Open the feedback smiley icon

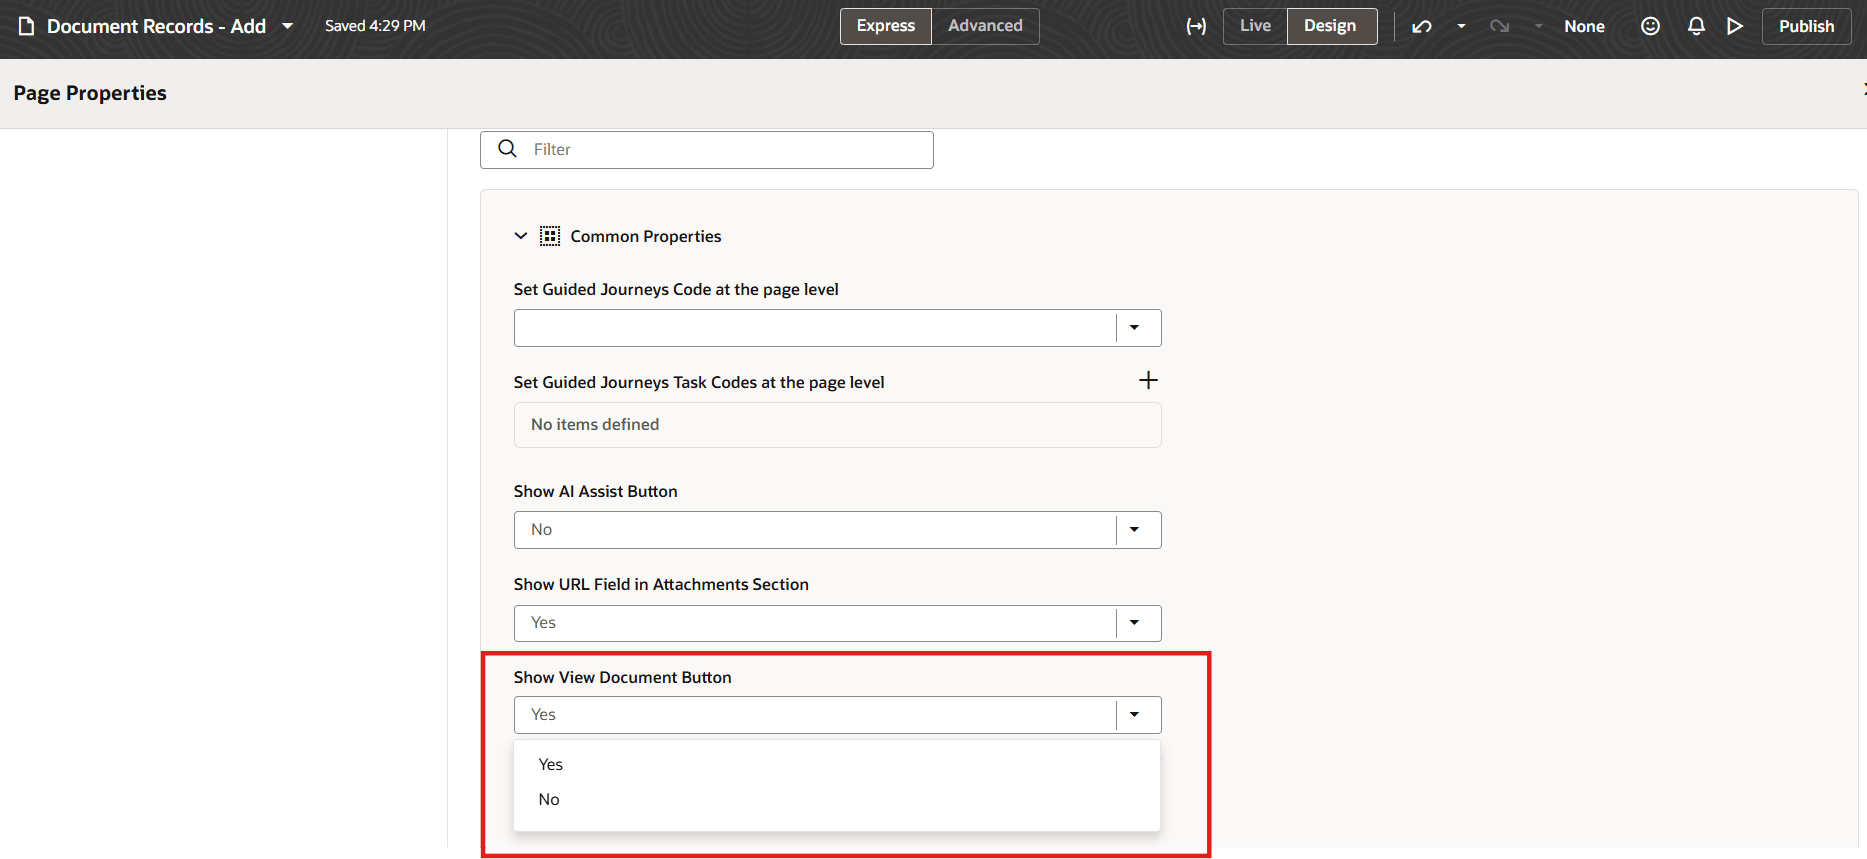(x=1651, y=26)
